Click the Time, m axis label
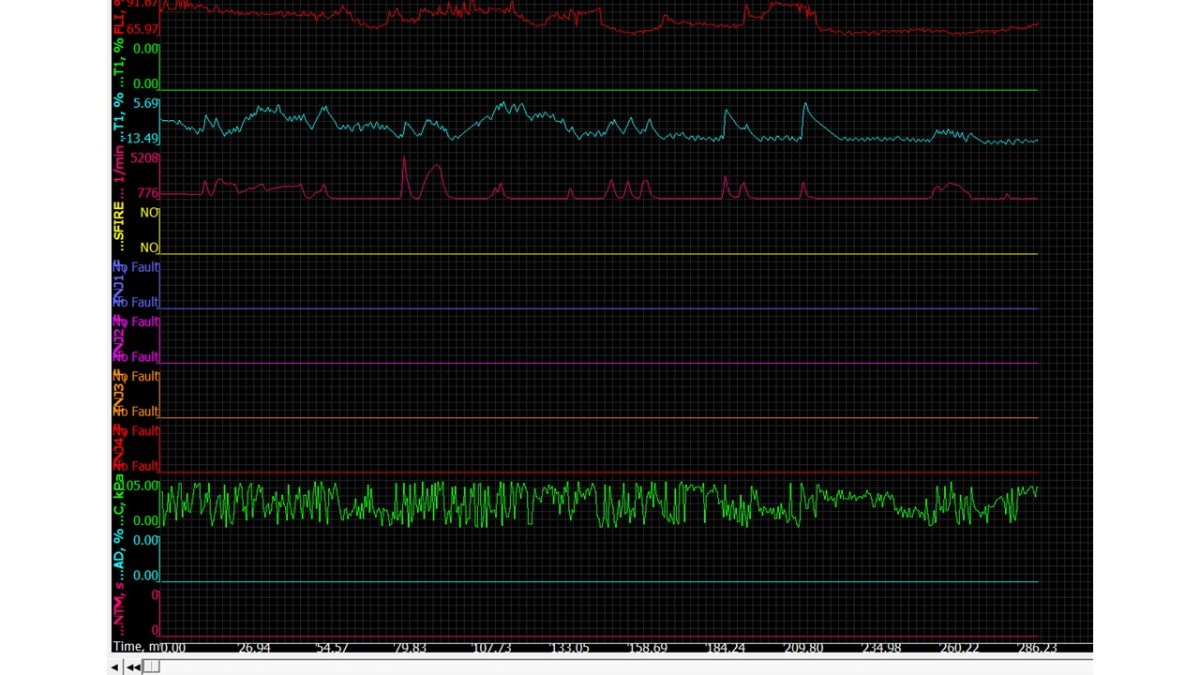 point(136,647)
